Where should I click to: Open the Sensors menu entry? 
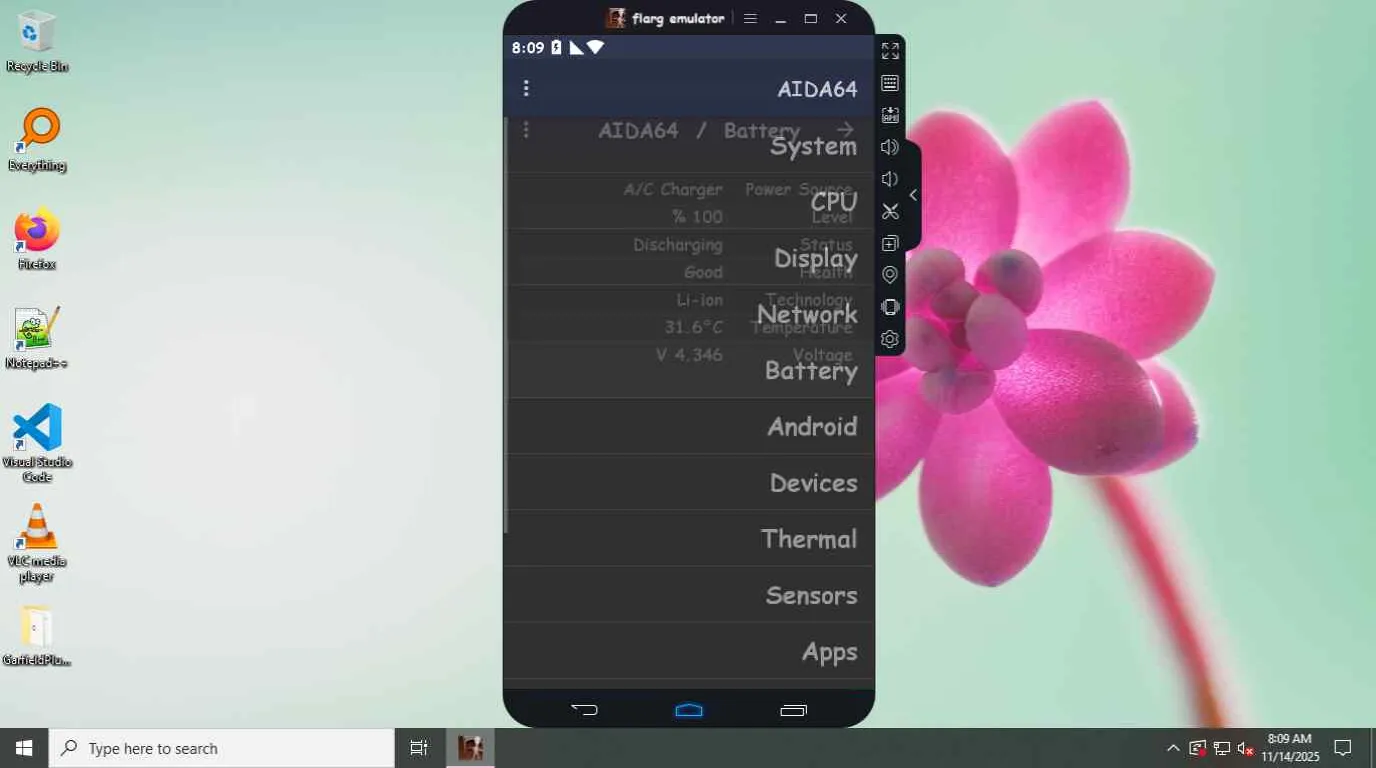click(689, 594)
